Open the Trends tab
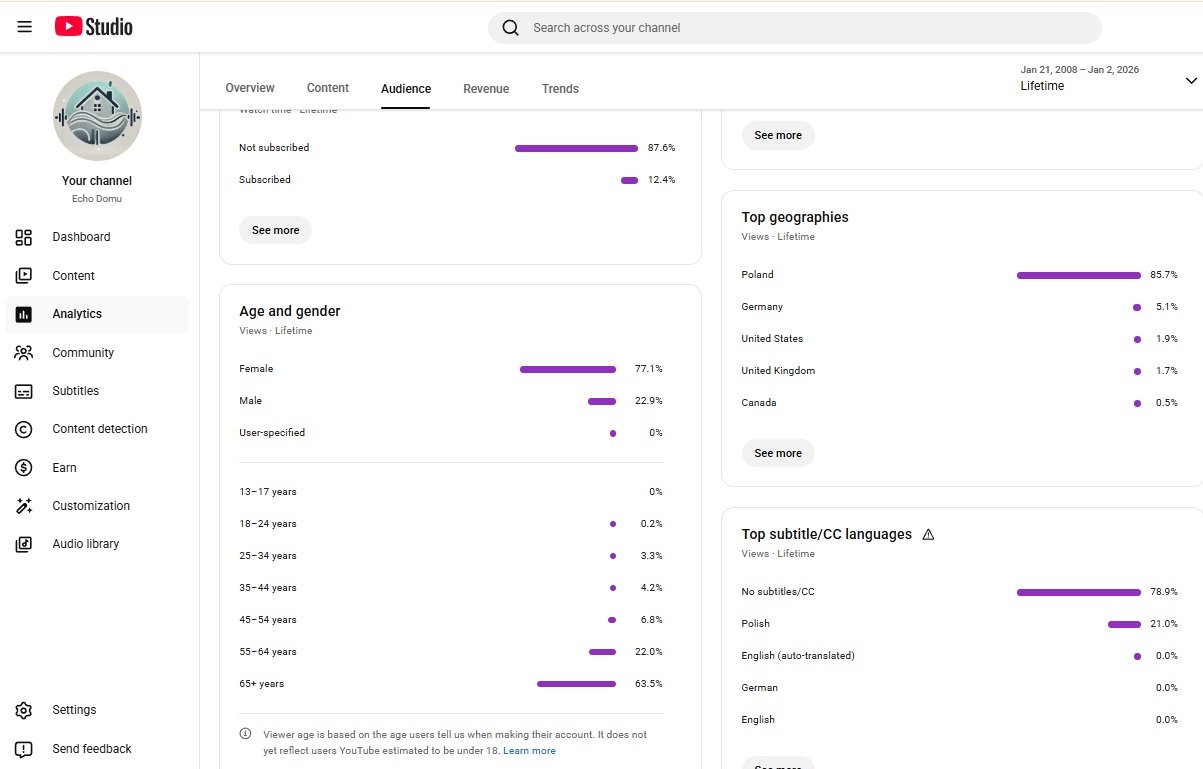The width and height of the screenshot is (1203, 769). point(560,89)
